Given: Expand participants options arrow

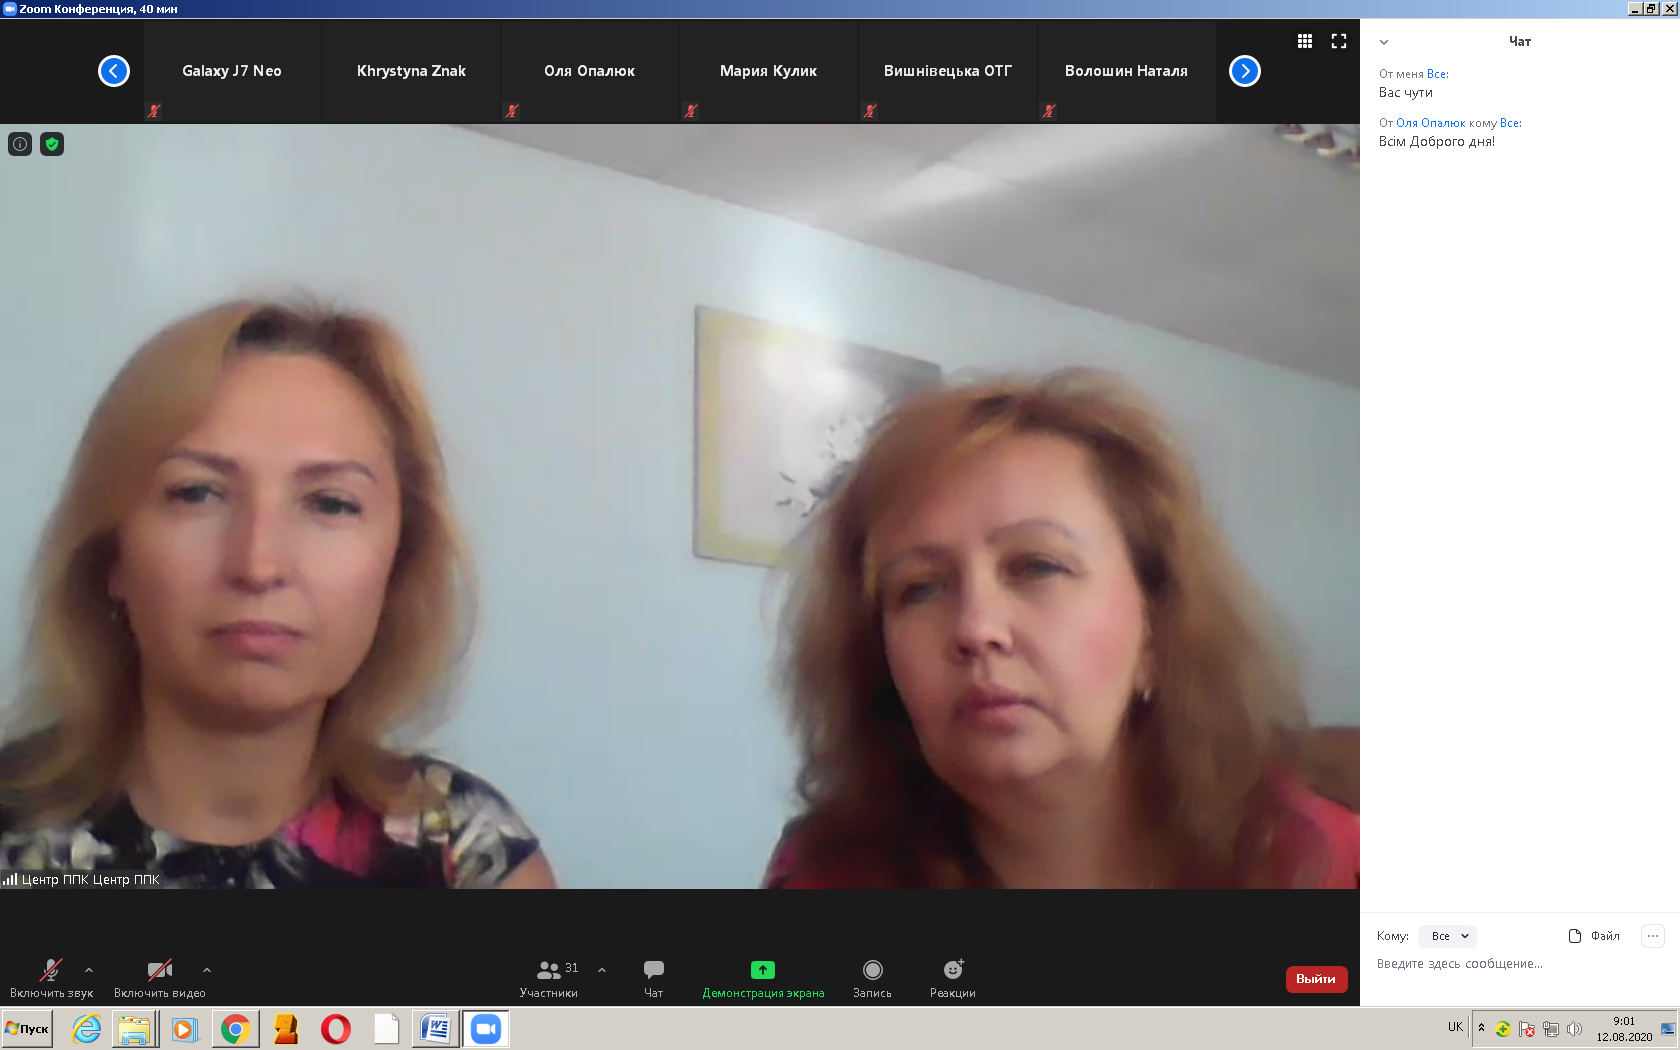Looking at the screenshot, I should click(602, 970).
